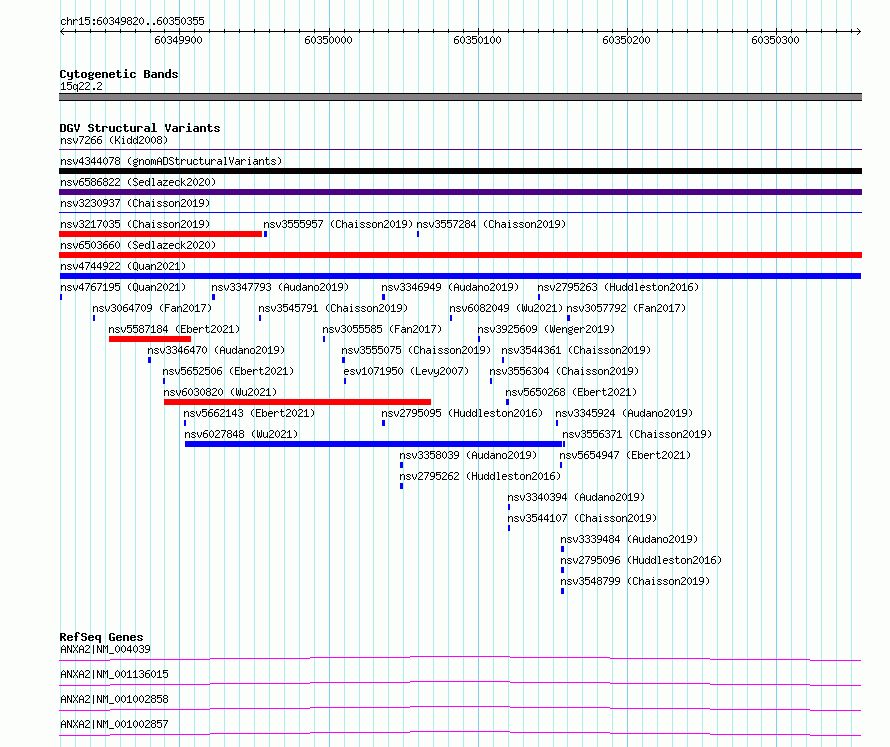Image resolution: width=890 pixels, height=747 pixels.
Task: Open nsv3556304 (Chaisson2019) variant
Action: pos(564,371)
